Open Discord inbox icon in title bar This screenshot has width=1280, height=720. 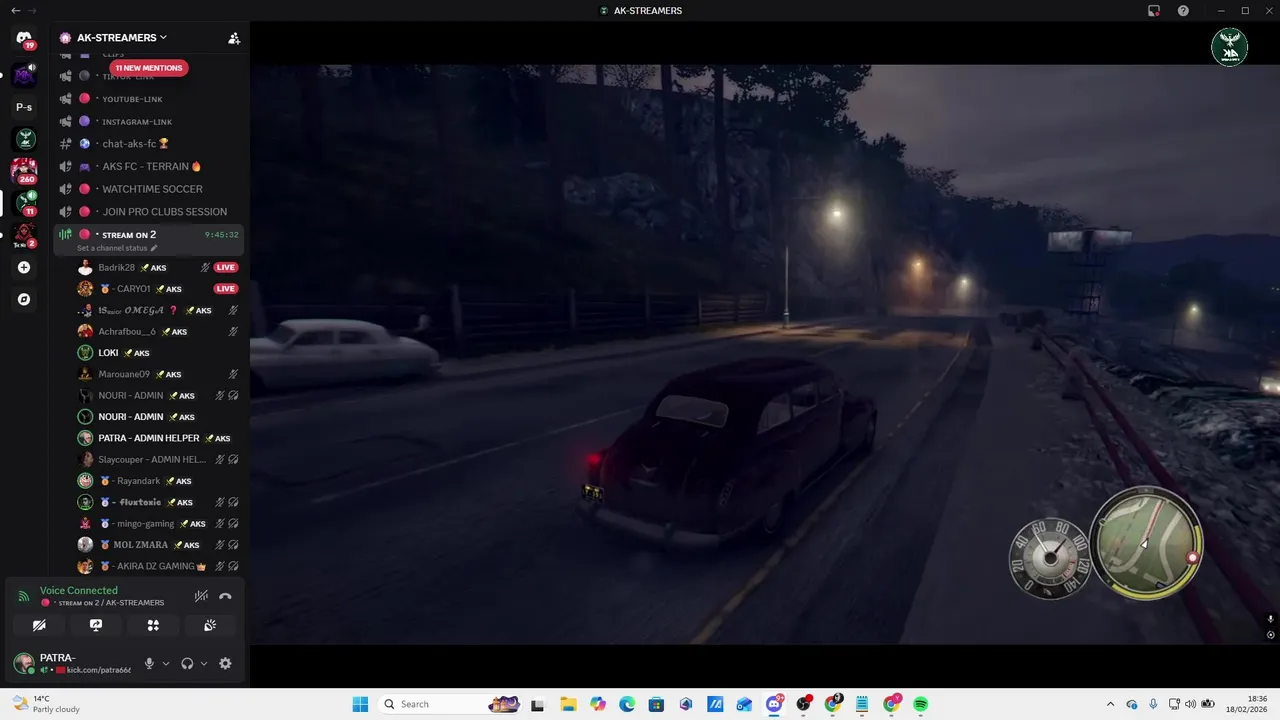tap(1154, 10)
